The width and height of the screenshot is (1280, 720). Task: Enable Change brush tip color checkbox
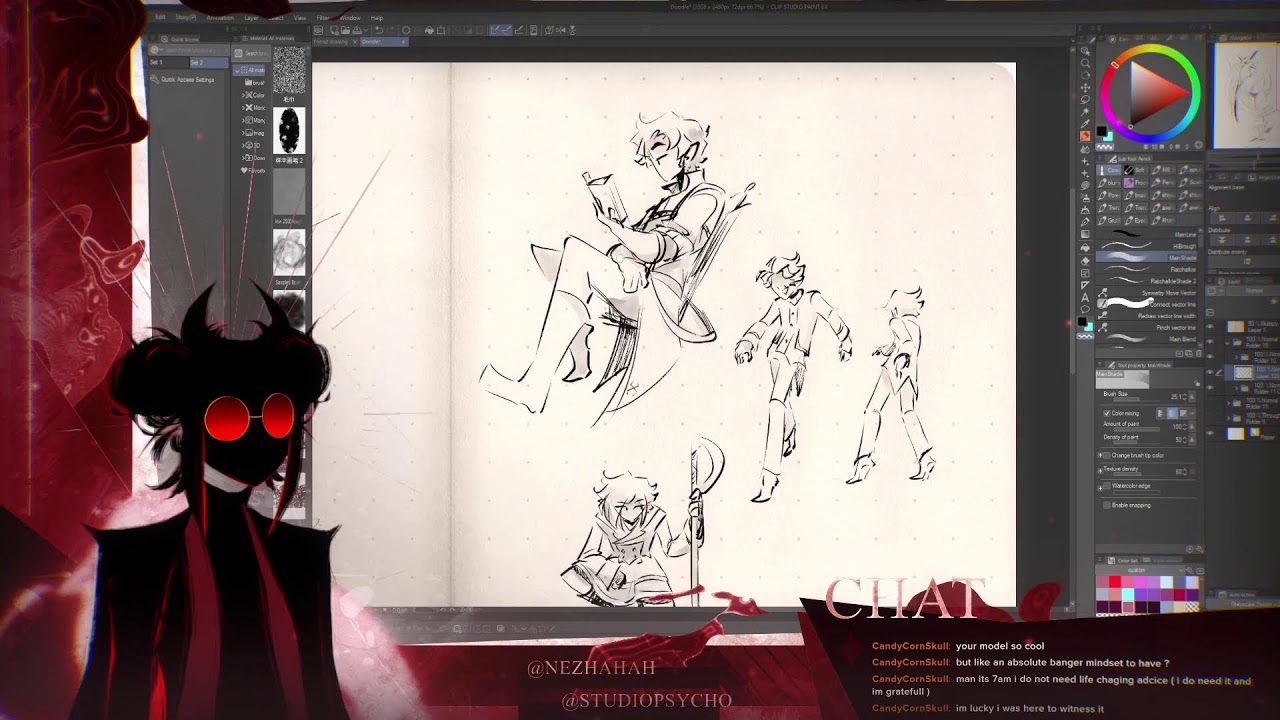(1106, 455)
